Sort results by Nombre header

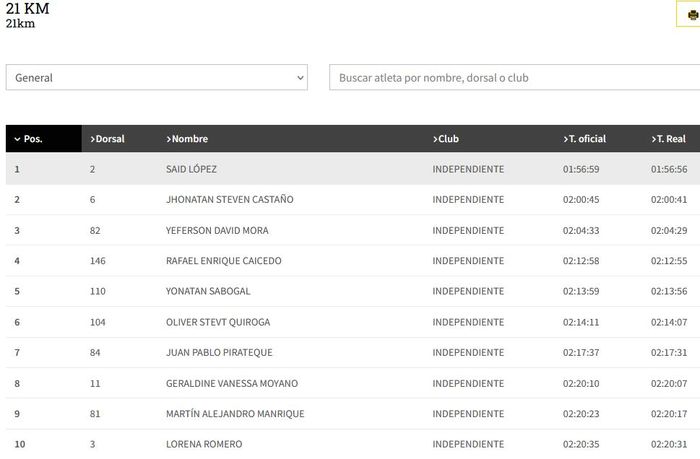[187, 139]
